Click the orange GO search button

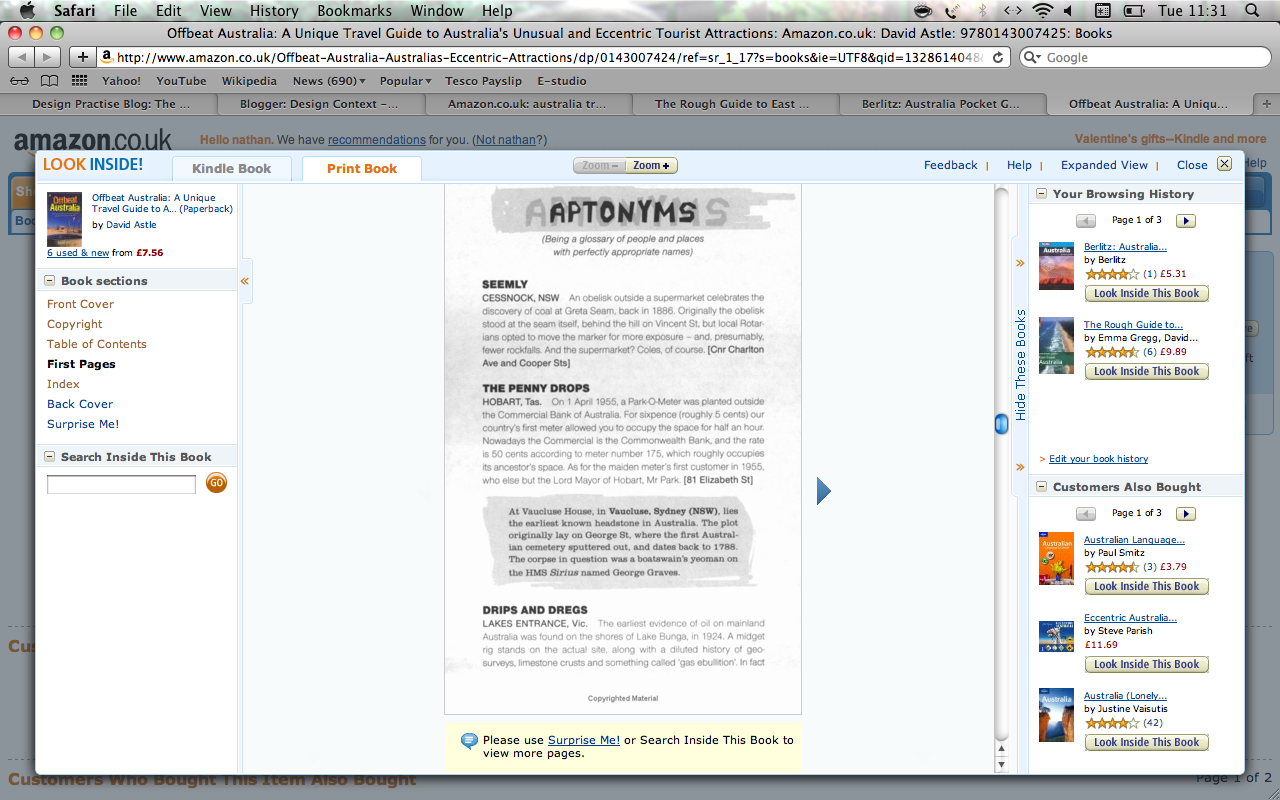[x=216, y=483]
